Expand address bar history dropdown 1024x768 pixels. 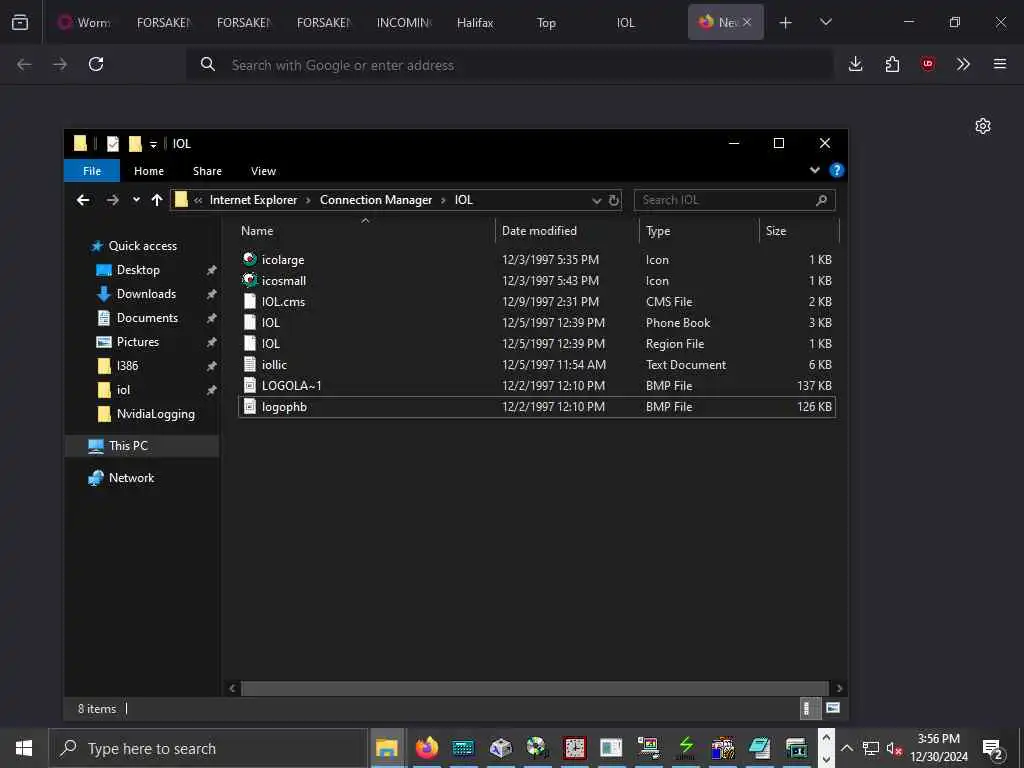pyautogui.click(x=596, y=200)
